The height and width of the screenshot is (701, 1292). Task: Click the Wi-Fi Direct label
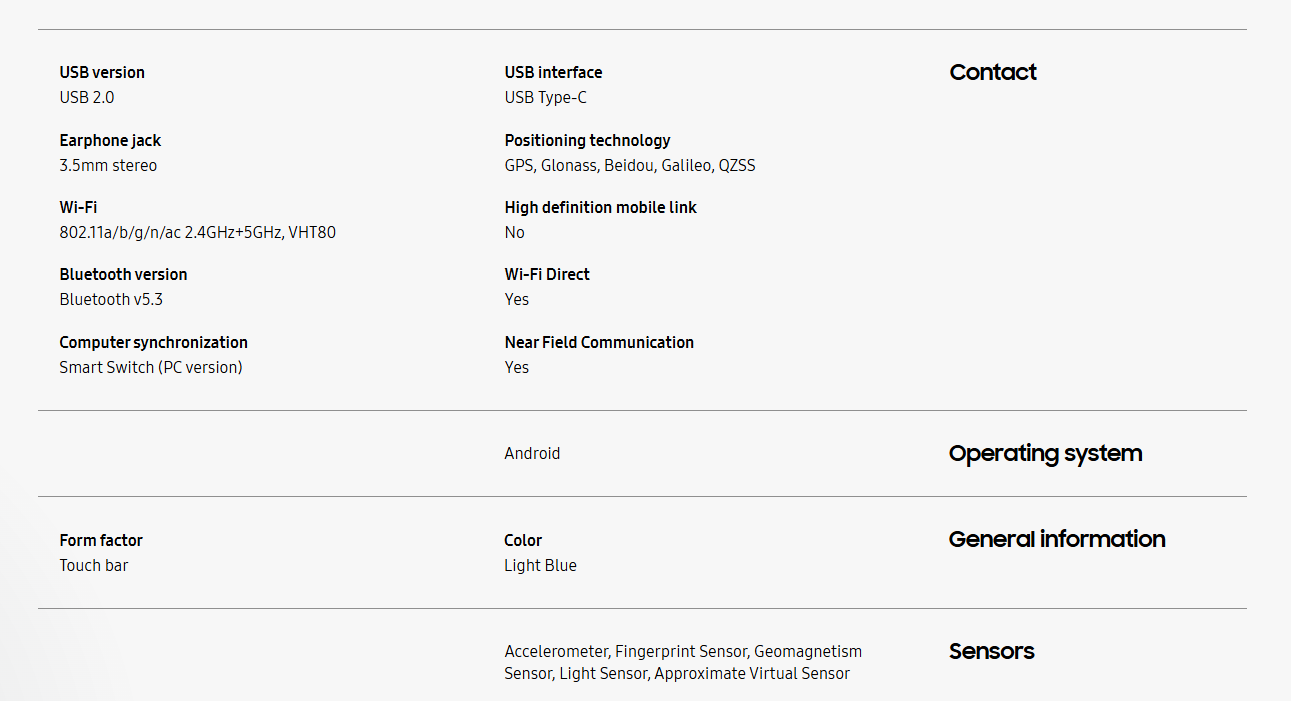pos(547,274)
